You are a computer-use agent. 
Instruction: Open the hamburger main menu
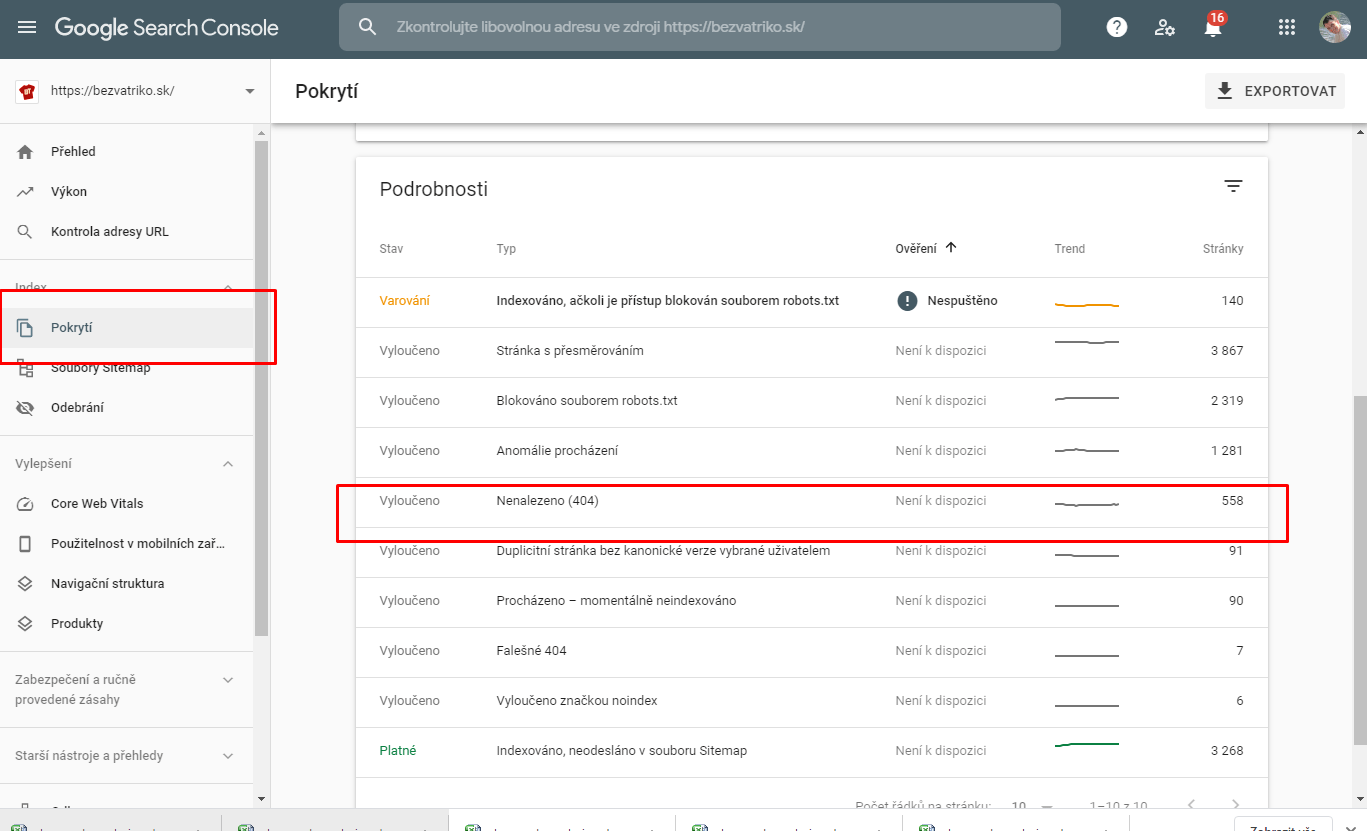pyautogui.click(x=27, y=28)
